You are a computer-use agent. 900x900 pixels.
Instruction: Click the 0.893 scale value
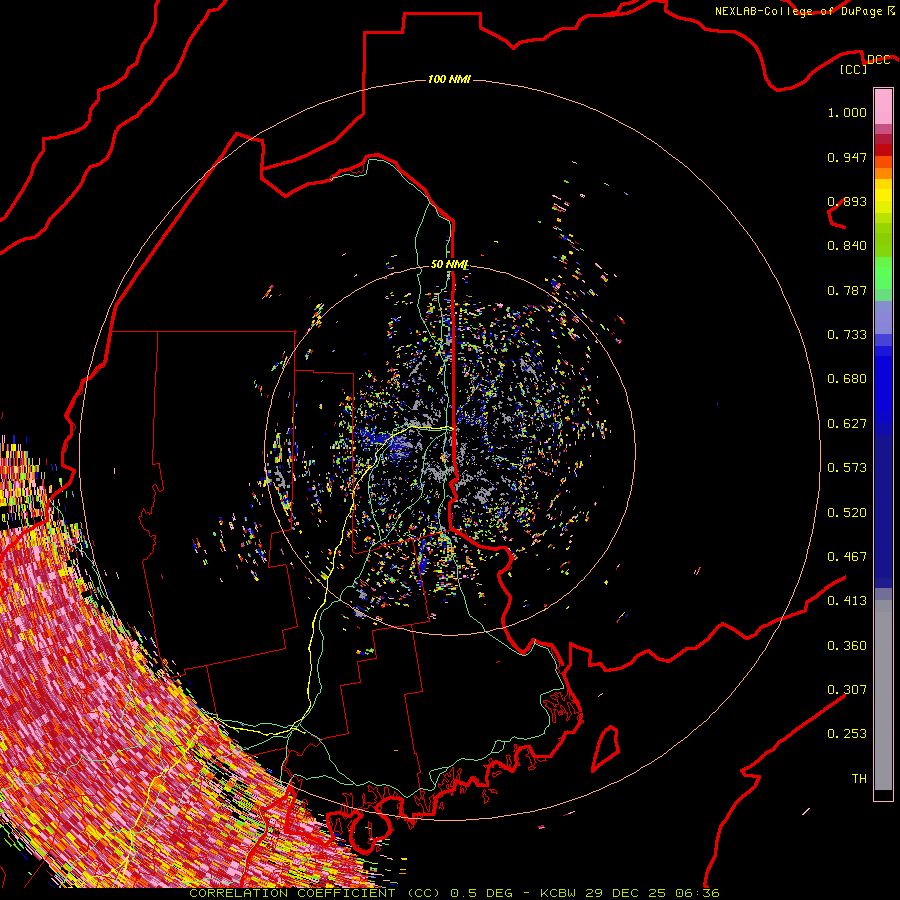pos(847,201)
